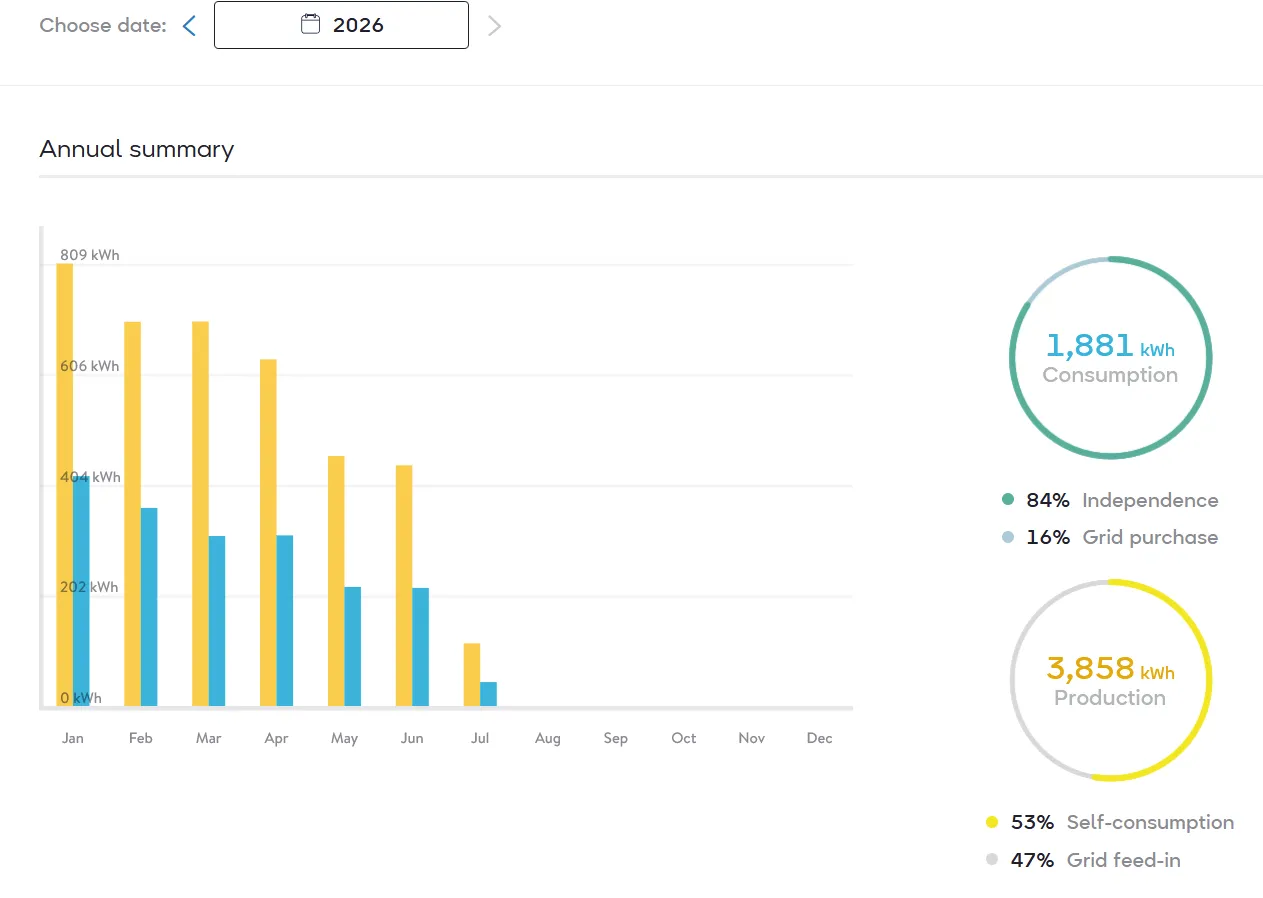This screenshot has width=1263, height=898.
Task: Click the 606 kWh axis label
Action: tap(89, 366)
